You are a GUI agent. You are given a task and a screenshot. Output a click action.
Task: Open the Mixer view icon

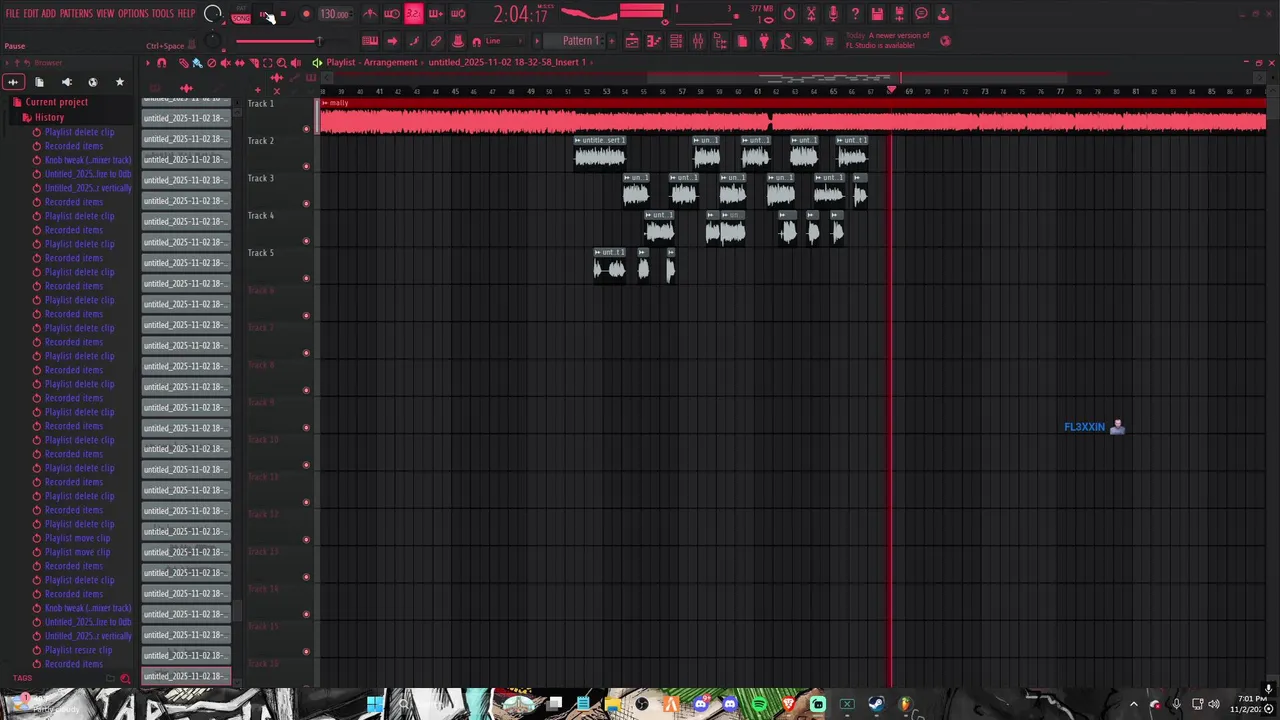pos(698,41)
